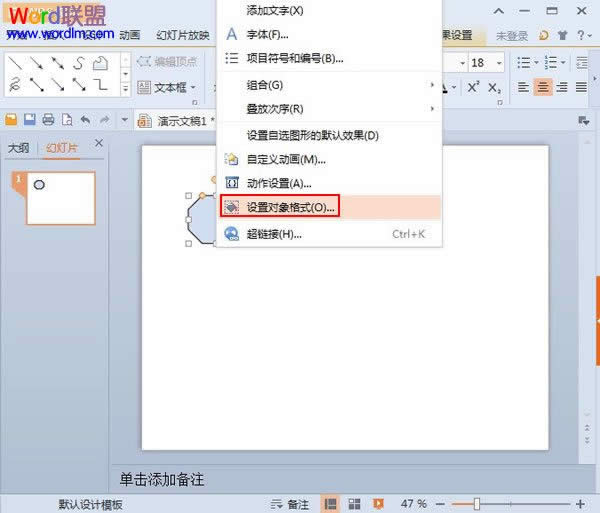Choose 自定义动画(M) from context menu
The width and height of the screenshot is (600, 513).
coord(286,159)
